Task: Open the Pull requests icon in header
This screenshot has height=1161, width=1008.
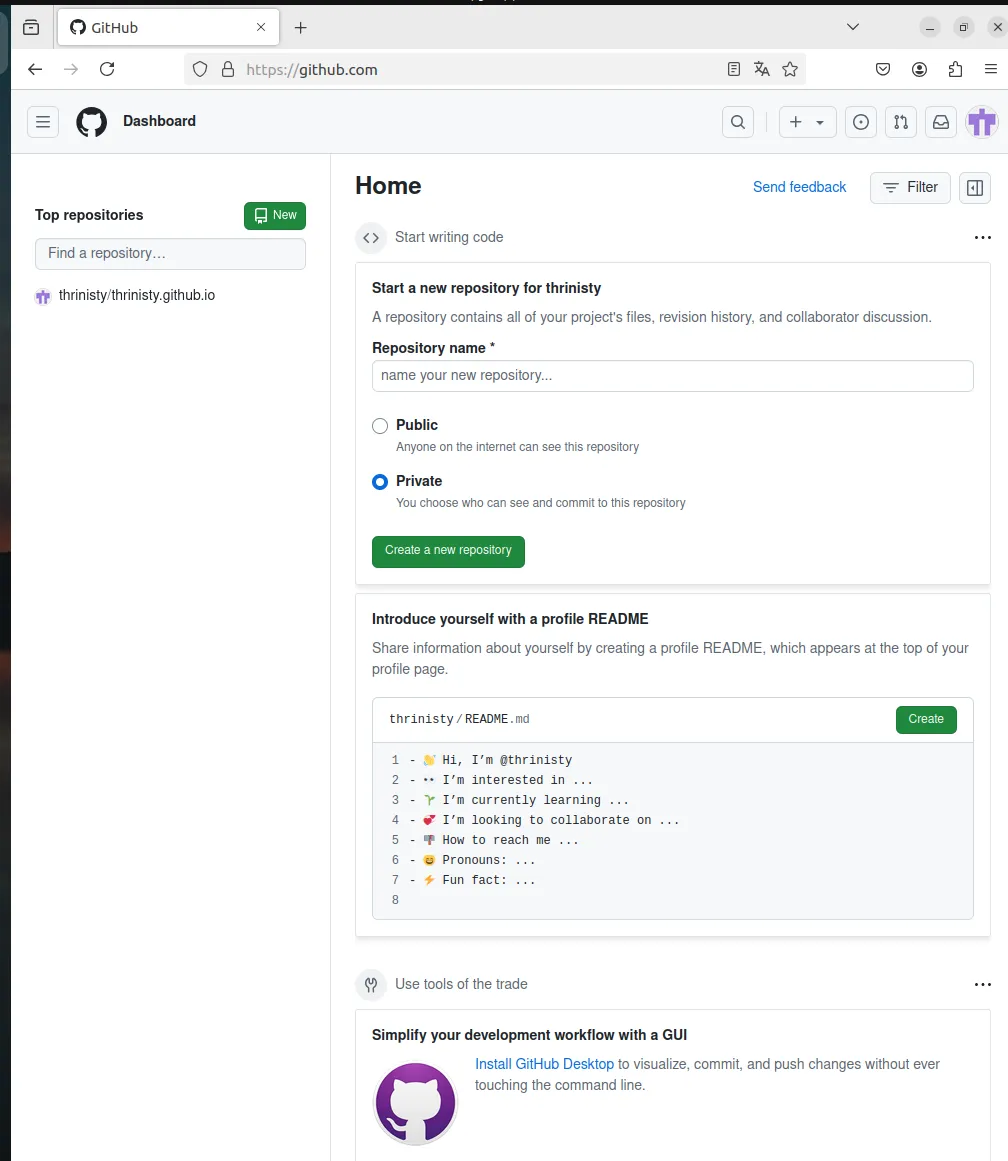Action: point(901,122)
